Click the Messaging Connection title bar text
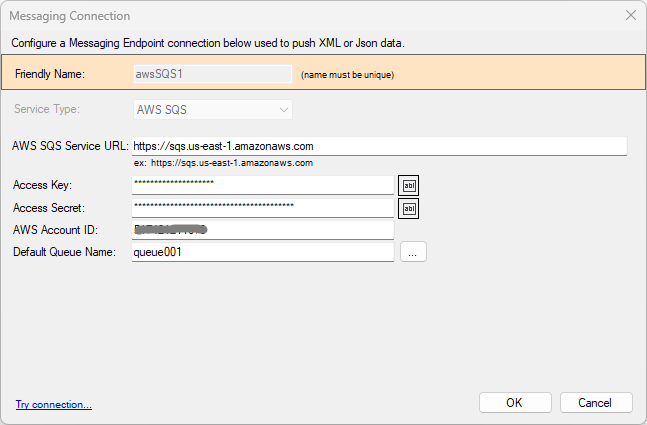Viewport: 647px width, 425px height. click(x=70, y=16)
